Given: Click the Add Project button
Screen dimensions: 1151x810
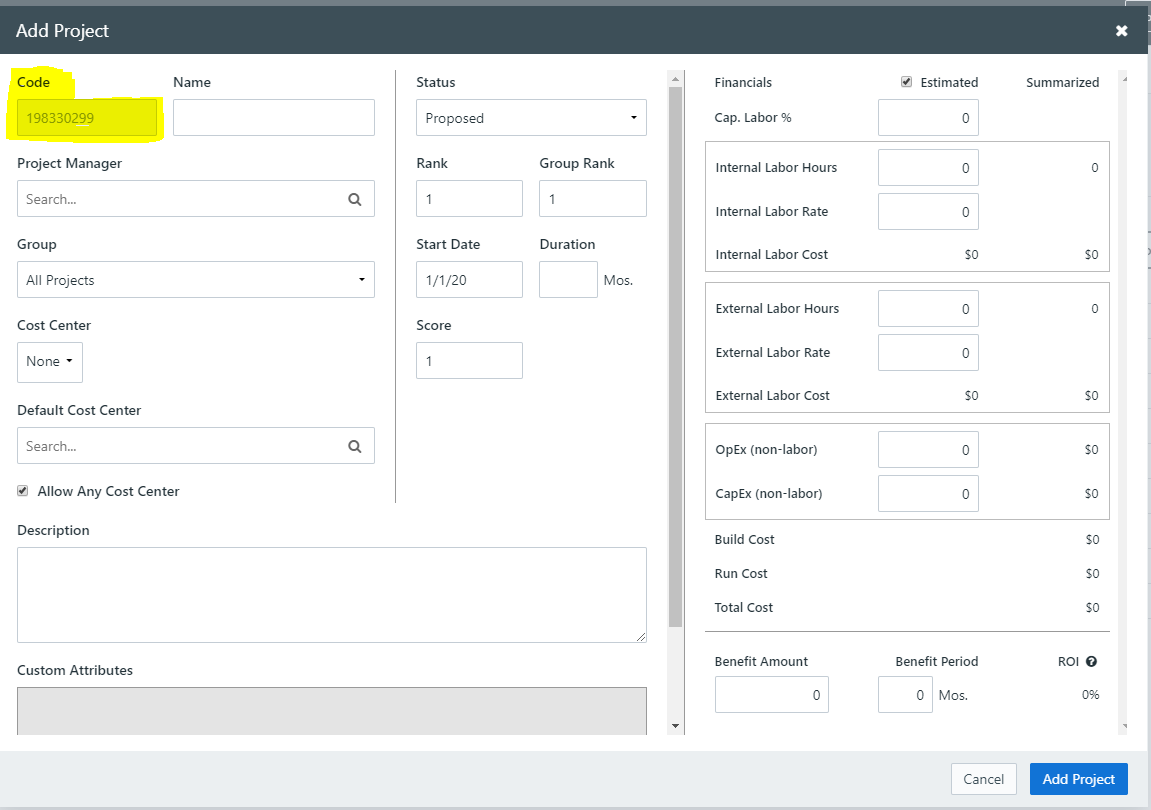Looking at the screenshot, I should 1078,779.
